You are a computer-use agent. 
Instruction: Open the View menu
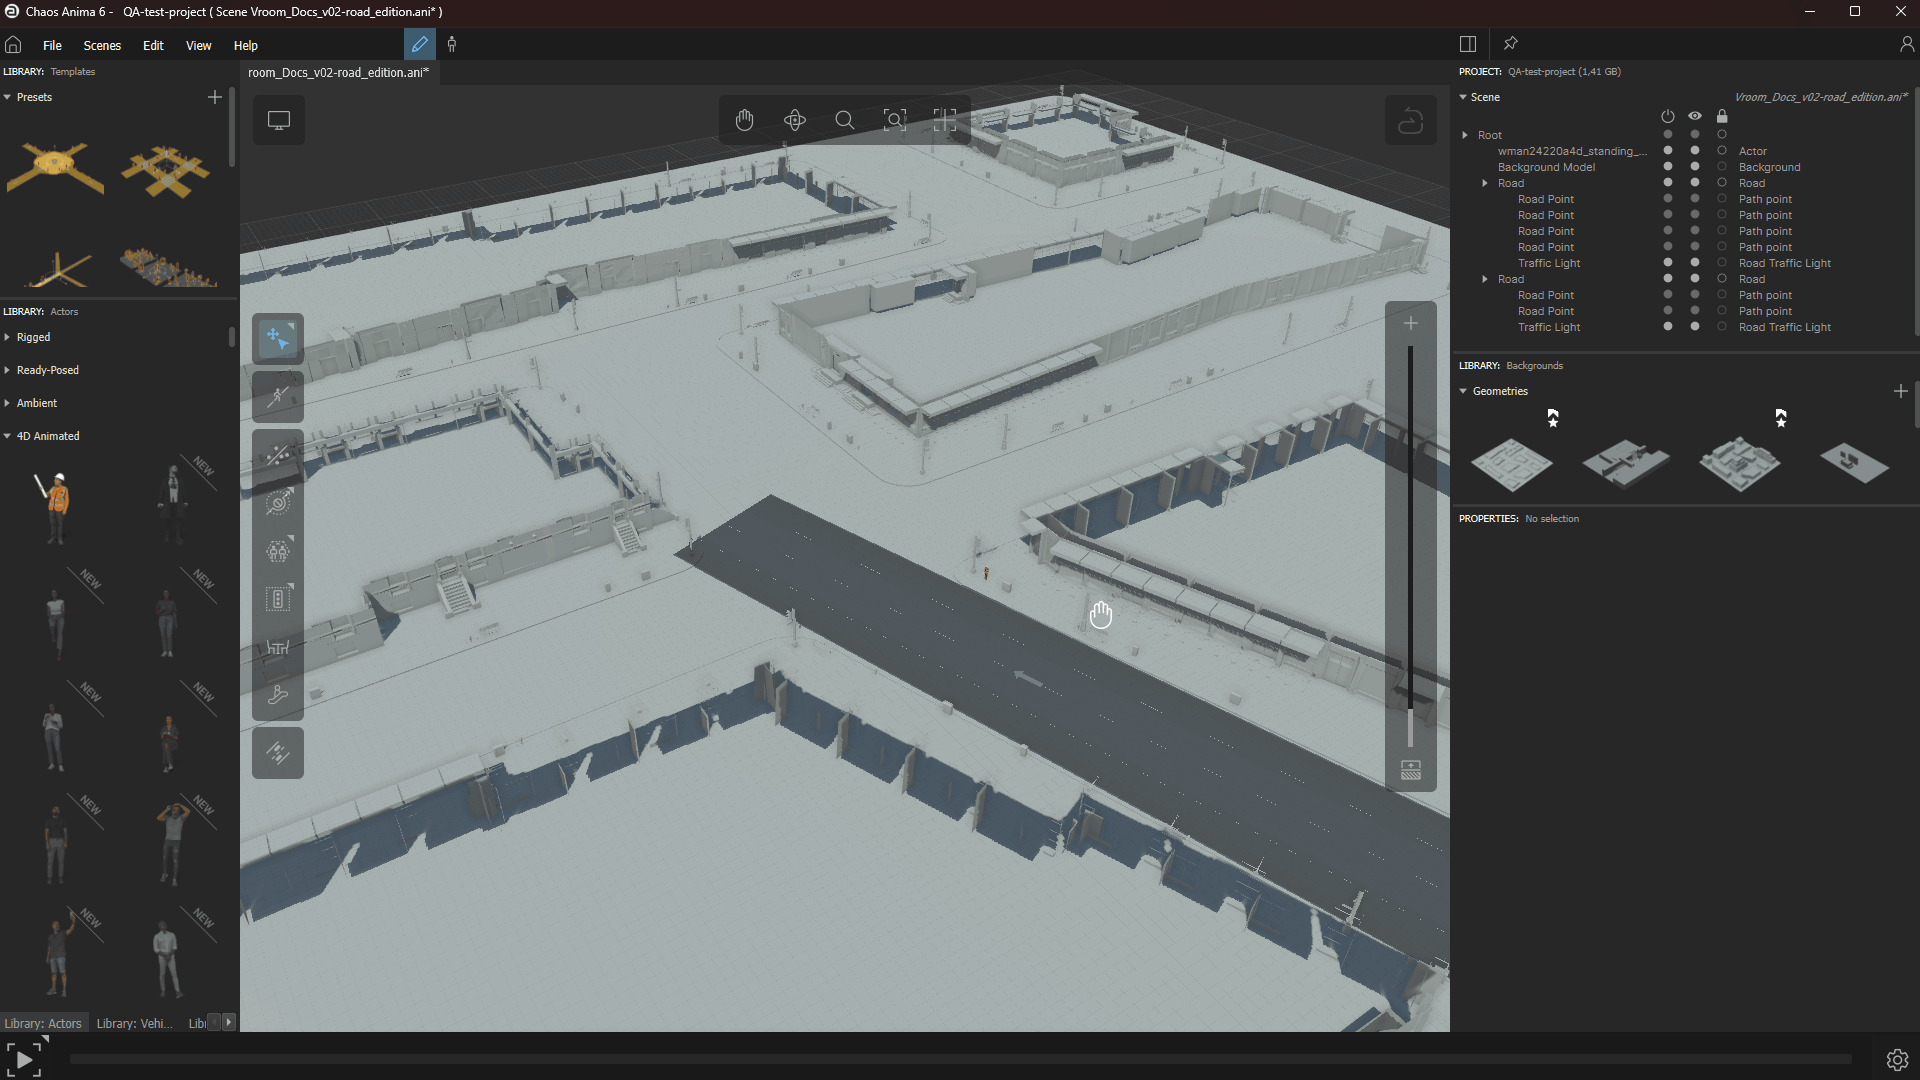click(x=198, y=45)
